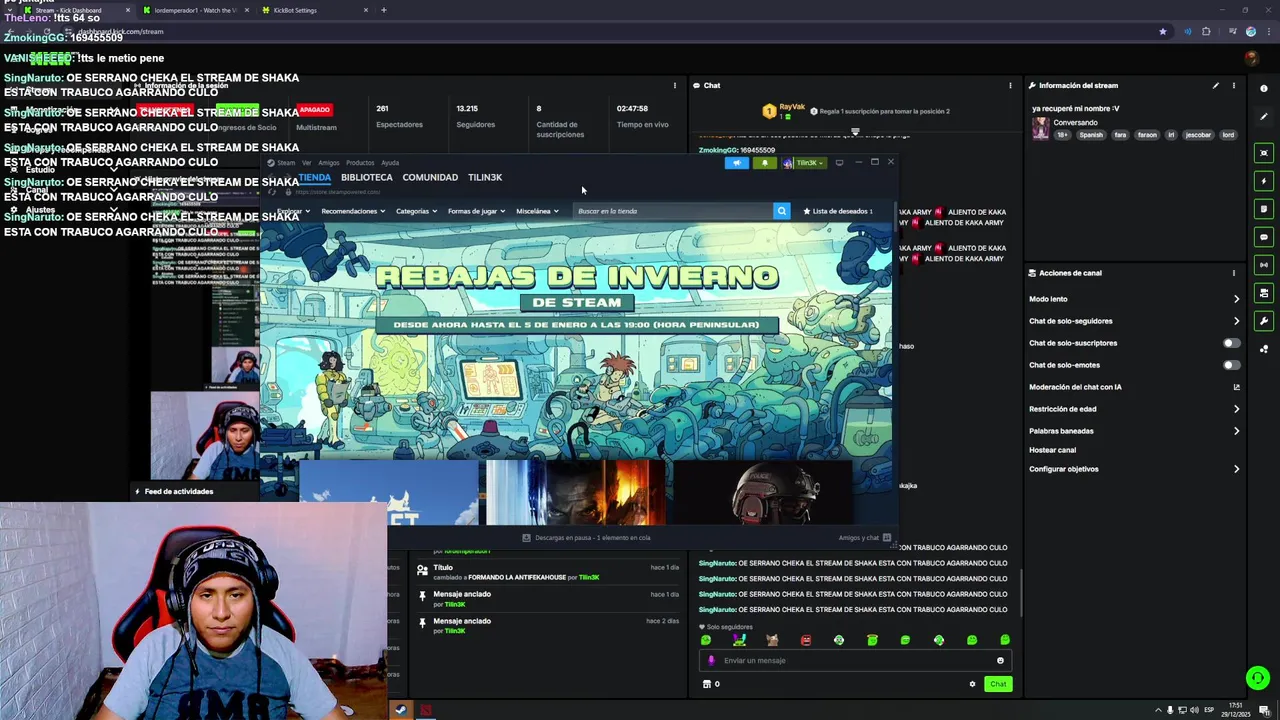
Task: Open Steam notifications bell button
Action: (765, 163)
